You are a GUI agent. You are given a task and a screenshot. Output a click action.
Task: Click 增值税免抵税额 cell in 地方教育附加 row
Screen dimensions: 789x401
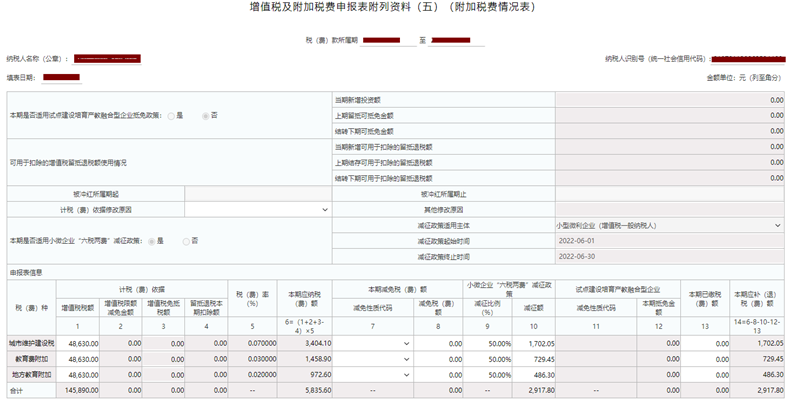click(x=164, y=375)
